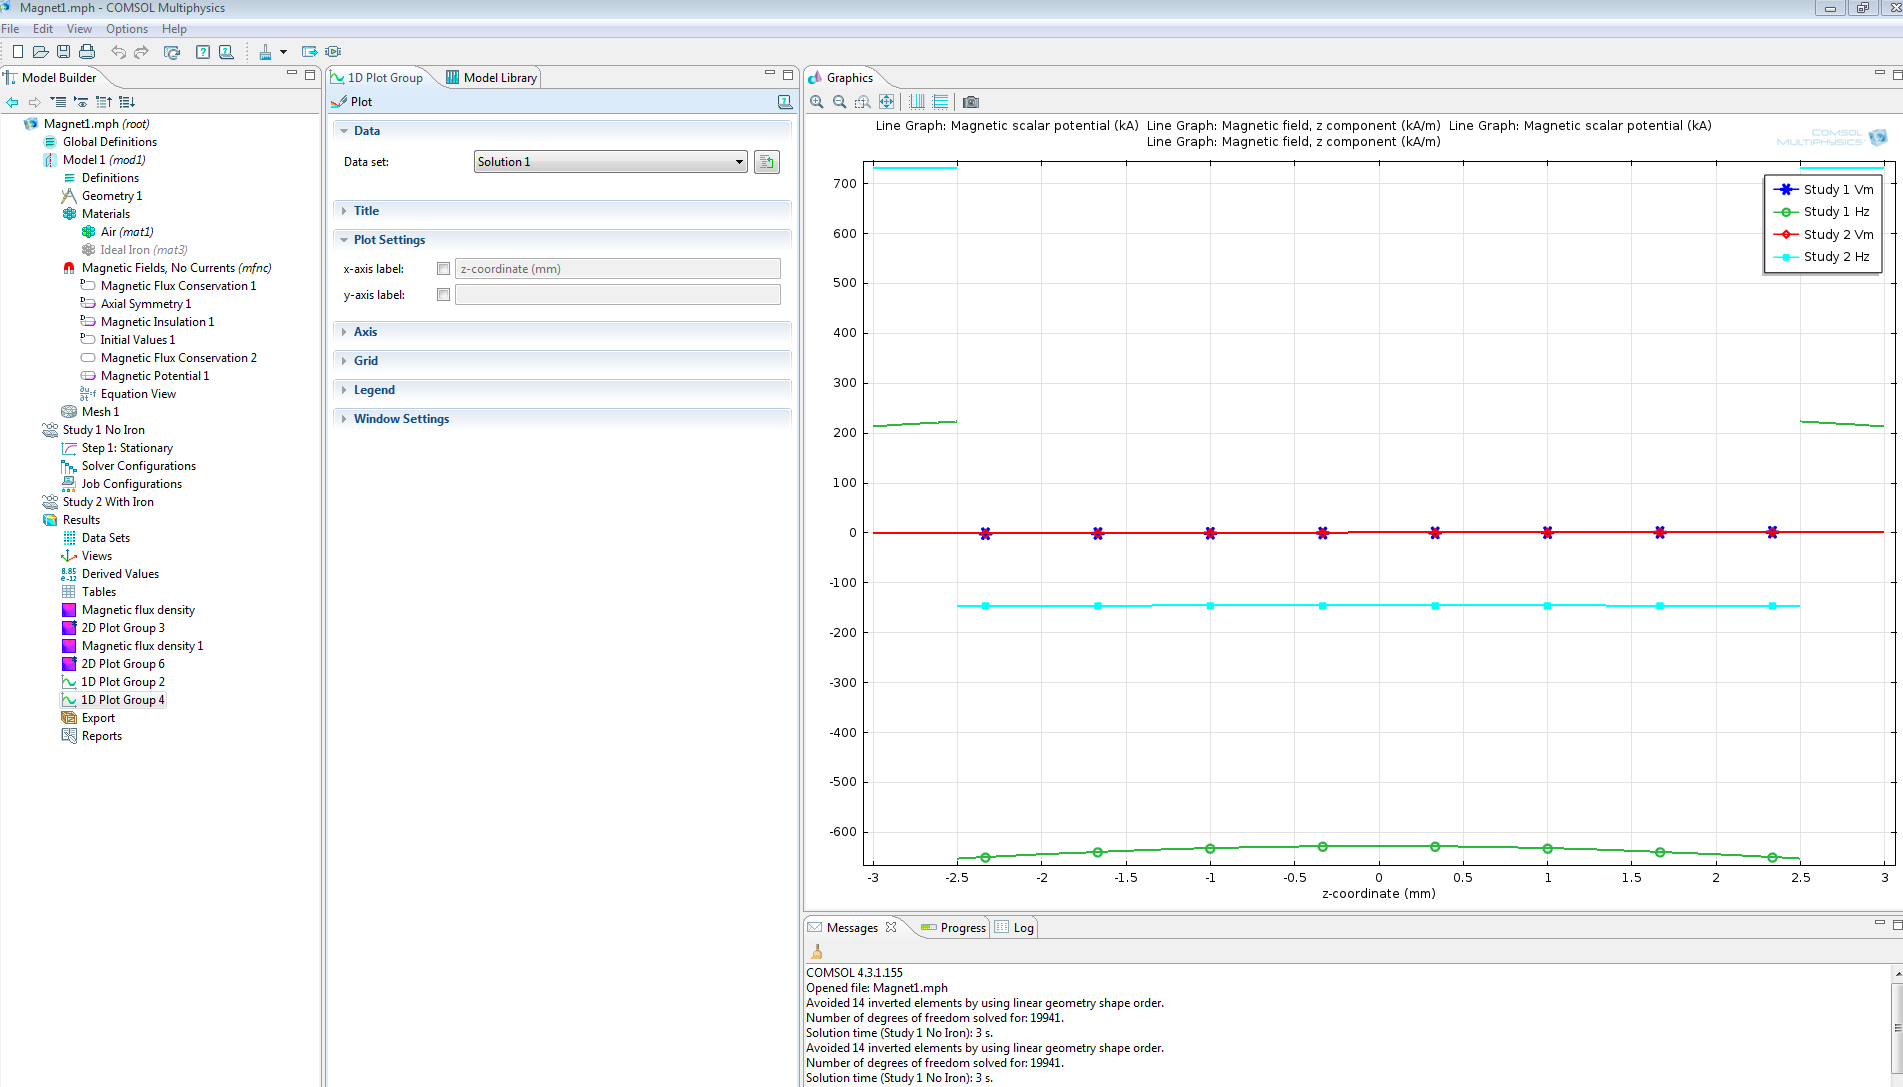This screenshot has width=1903, height=1087.
Task: Click the Print icon in main toolbar
Action: click(87, 52)
